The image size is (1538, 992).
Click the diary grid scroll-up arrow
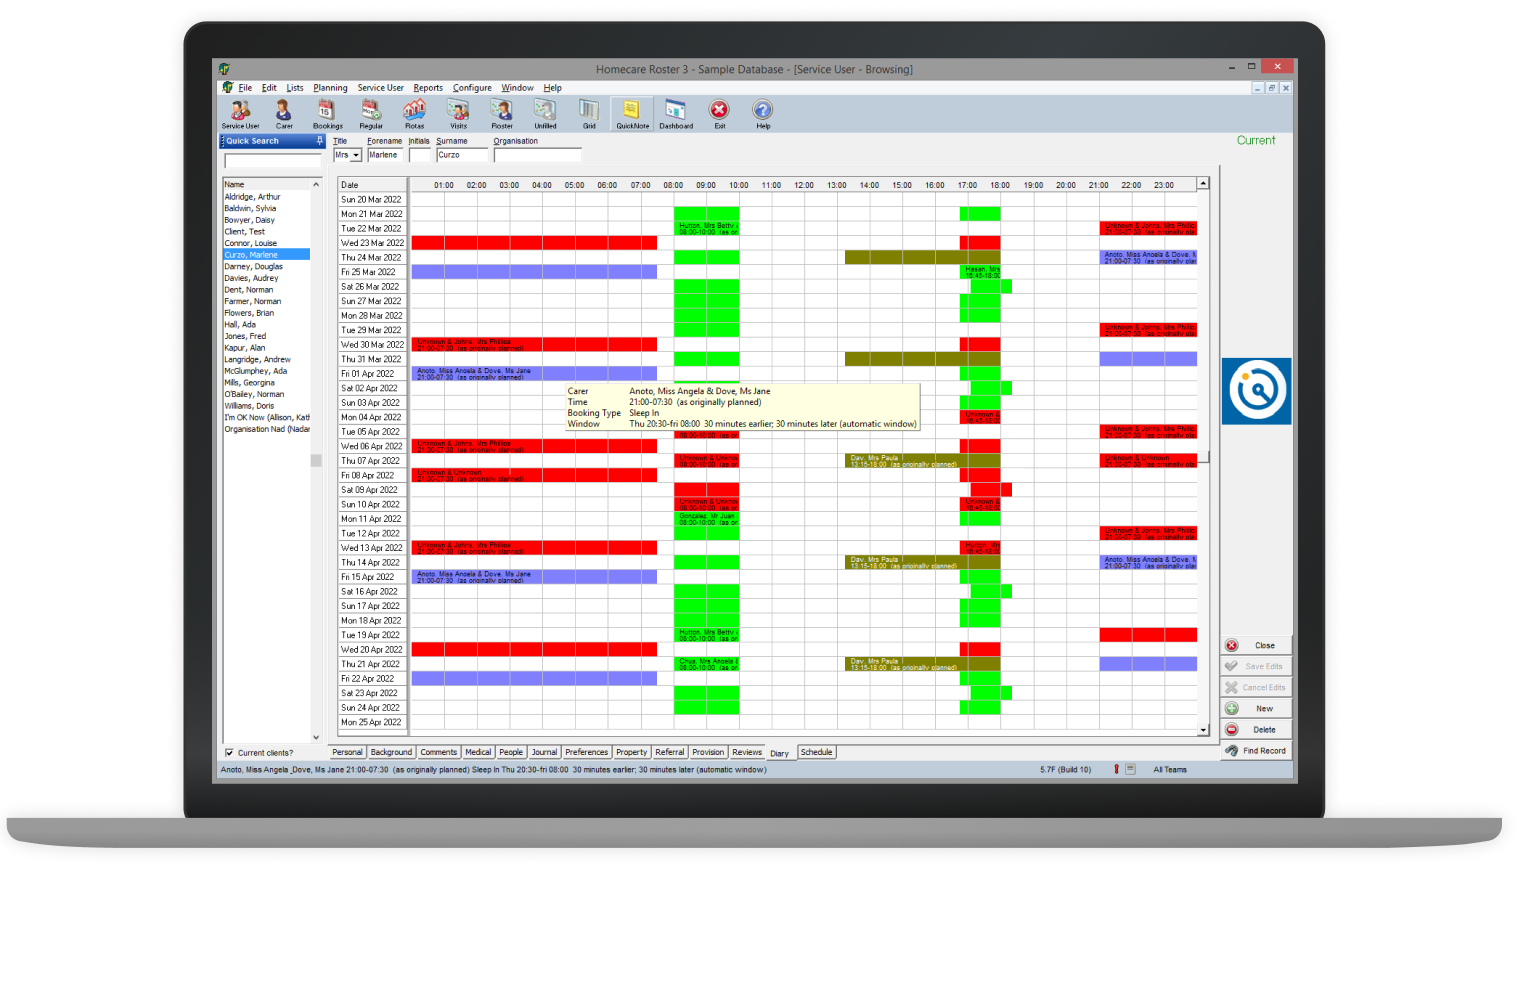pos(1203,183)
